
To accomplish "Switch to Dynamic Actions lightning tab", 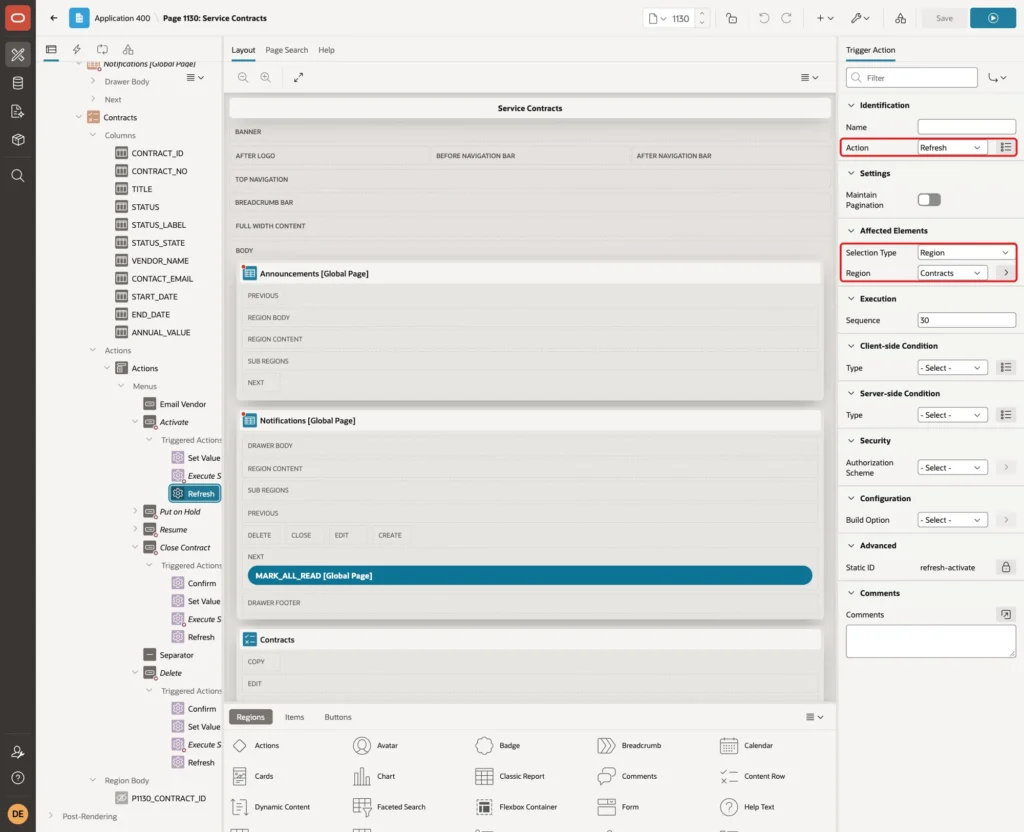I will pyautogui.click(x=76, y=49).
